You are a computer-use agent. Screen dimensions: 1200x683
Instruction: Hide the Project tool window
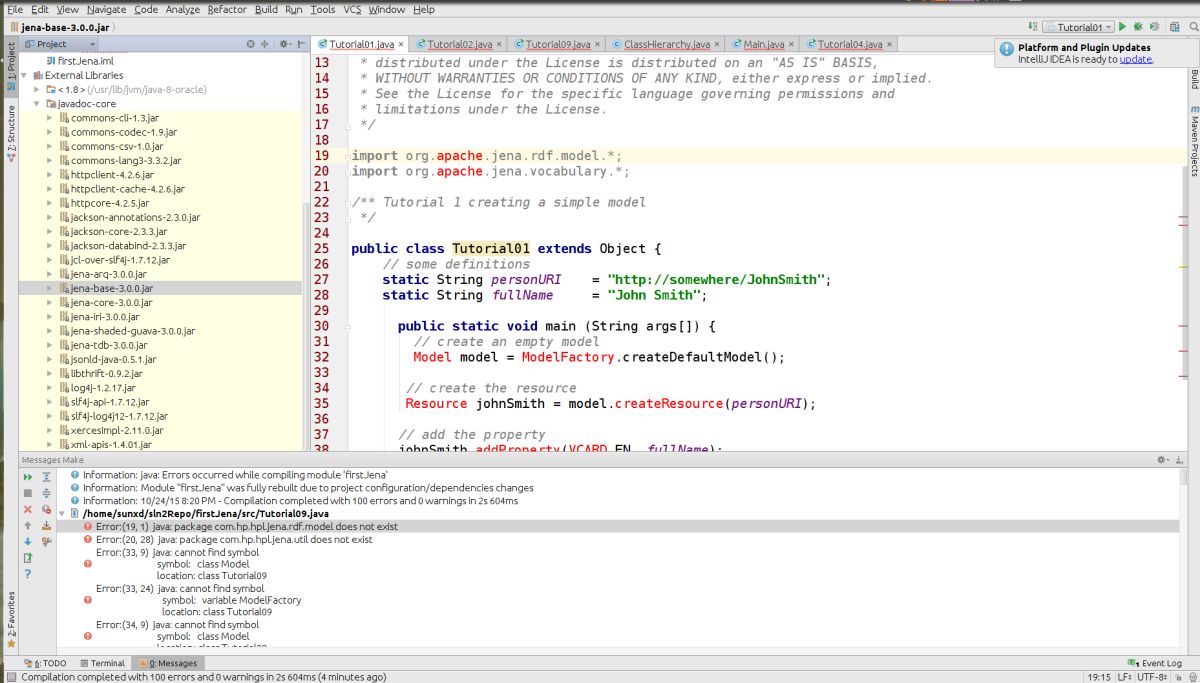coord(300,44)
